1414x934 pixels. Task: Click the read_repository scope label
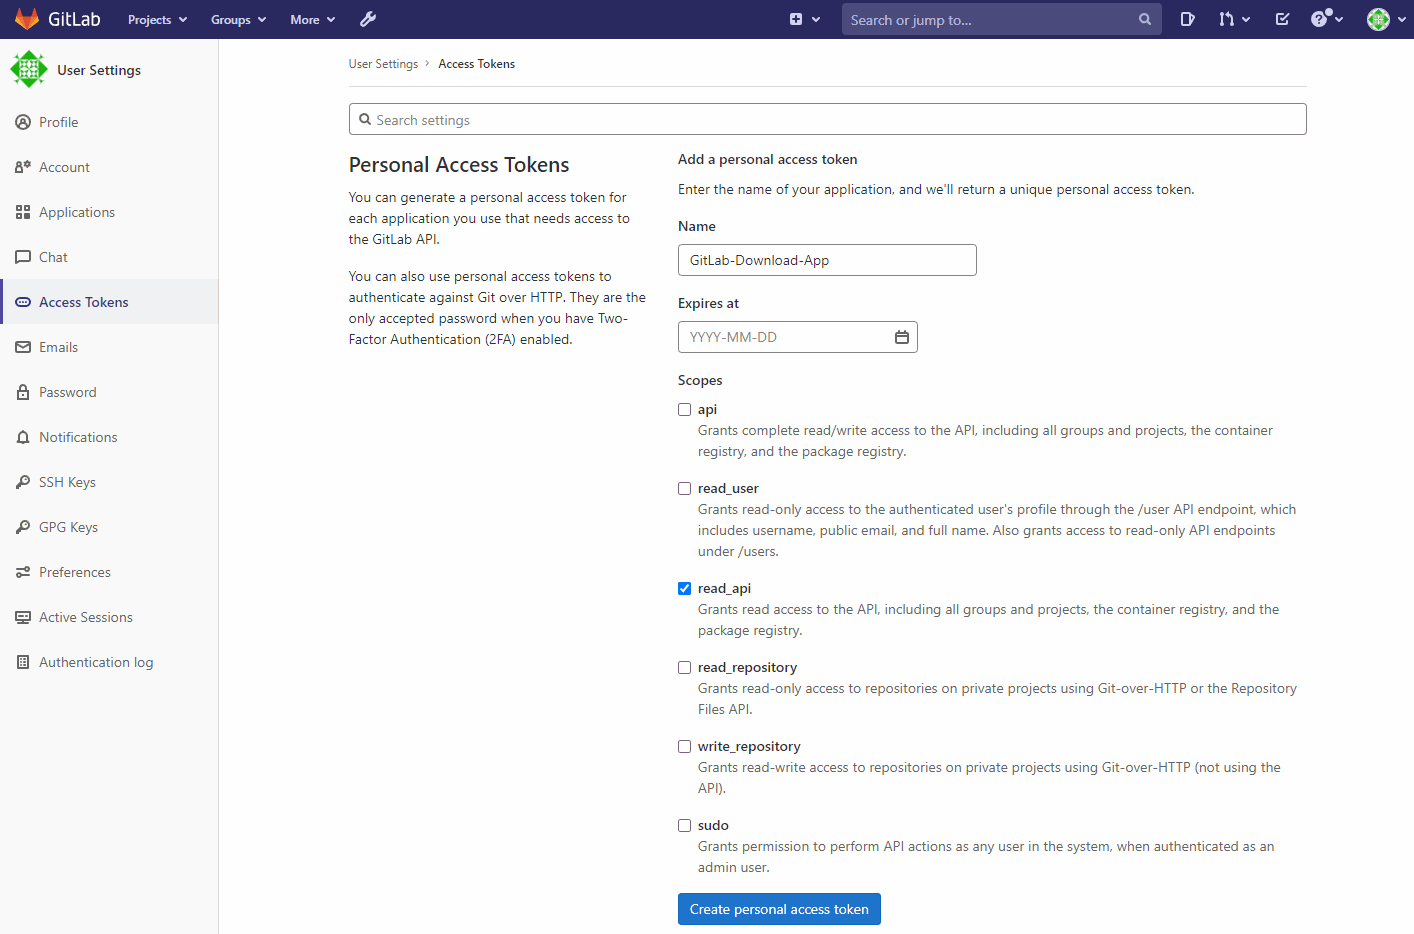click(747, 667)
